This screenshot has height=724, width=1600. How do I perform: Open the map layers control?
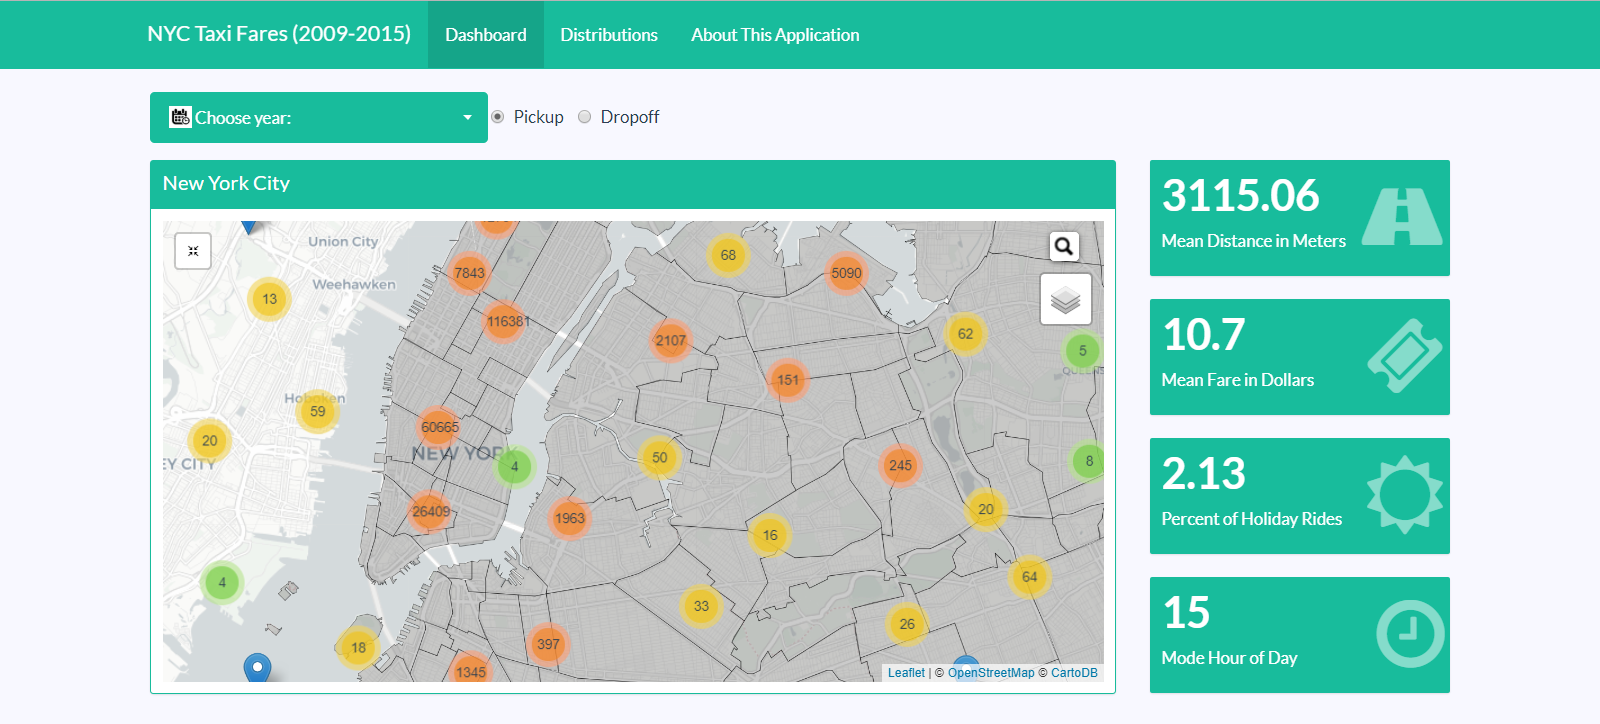click(1065, 300)
